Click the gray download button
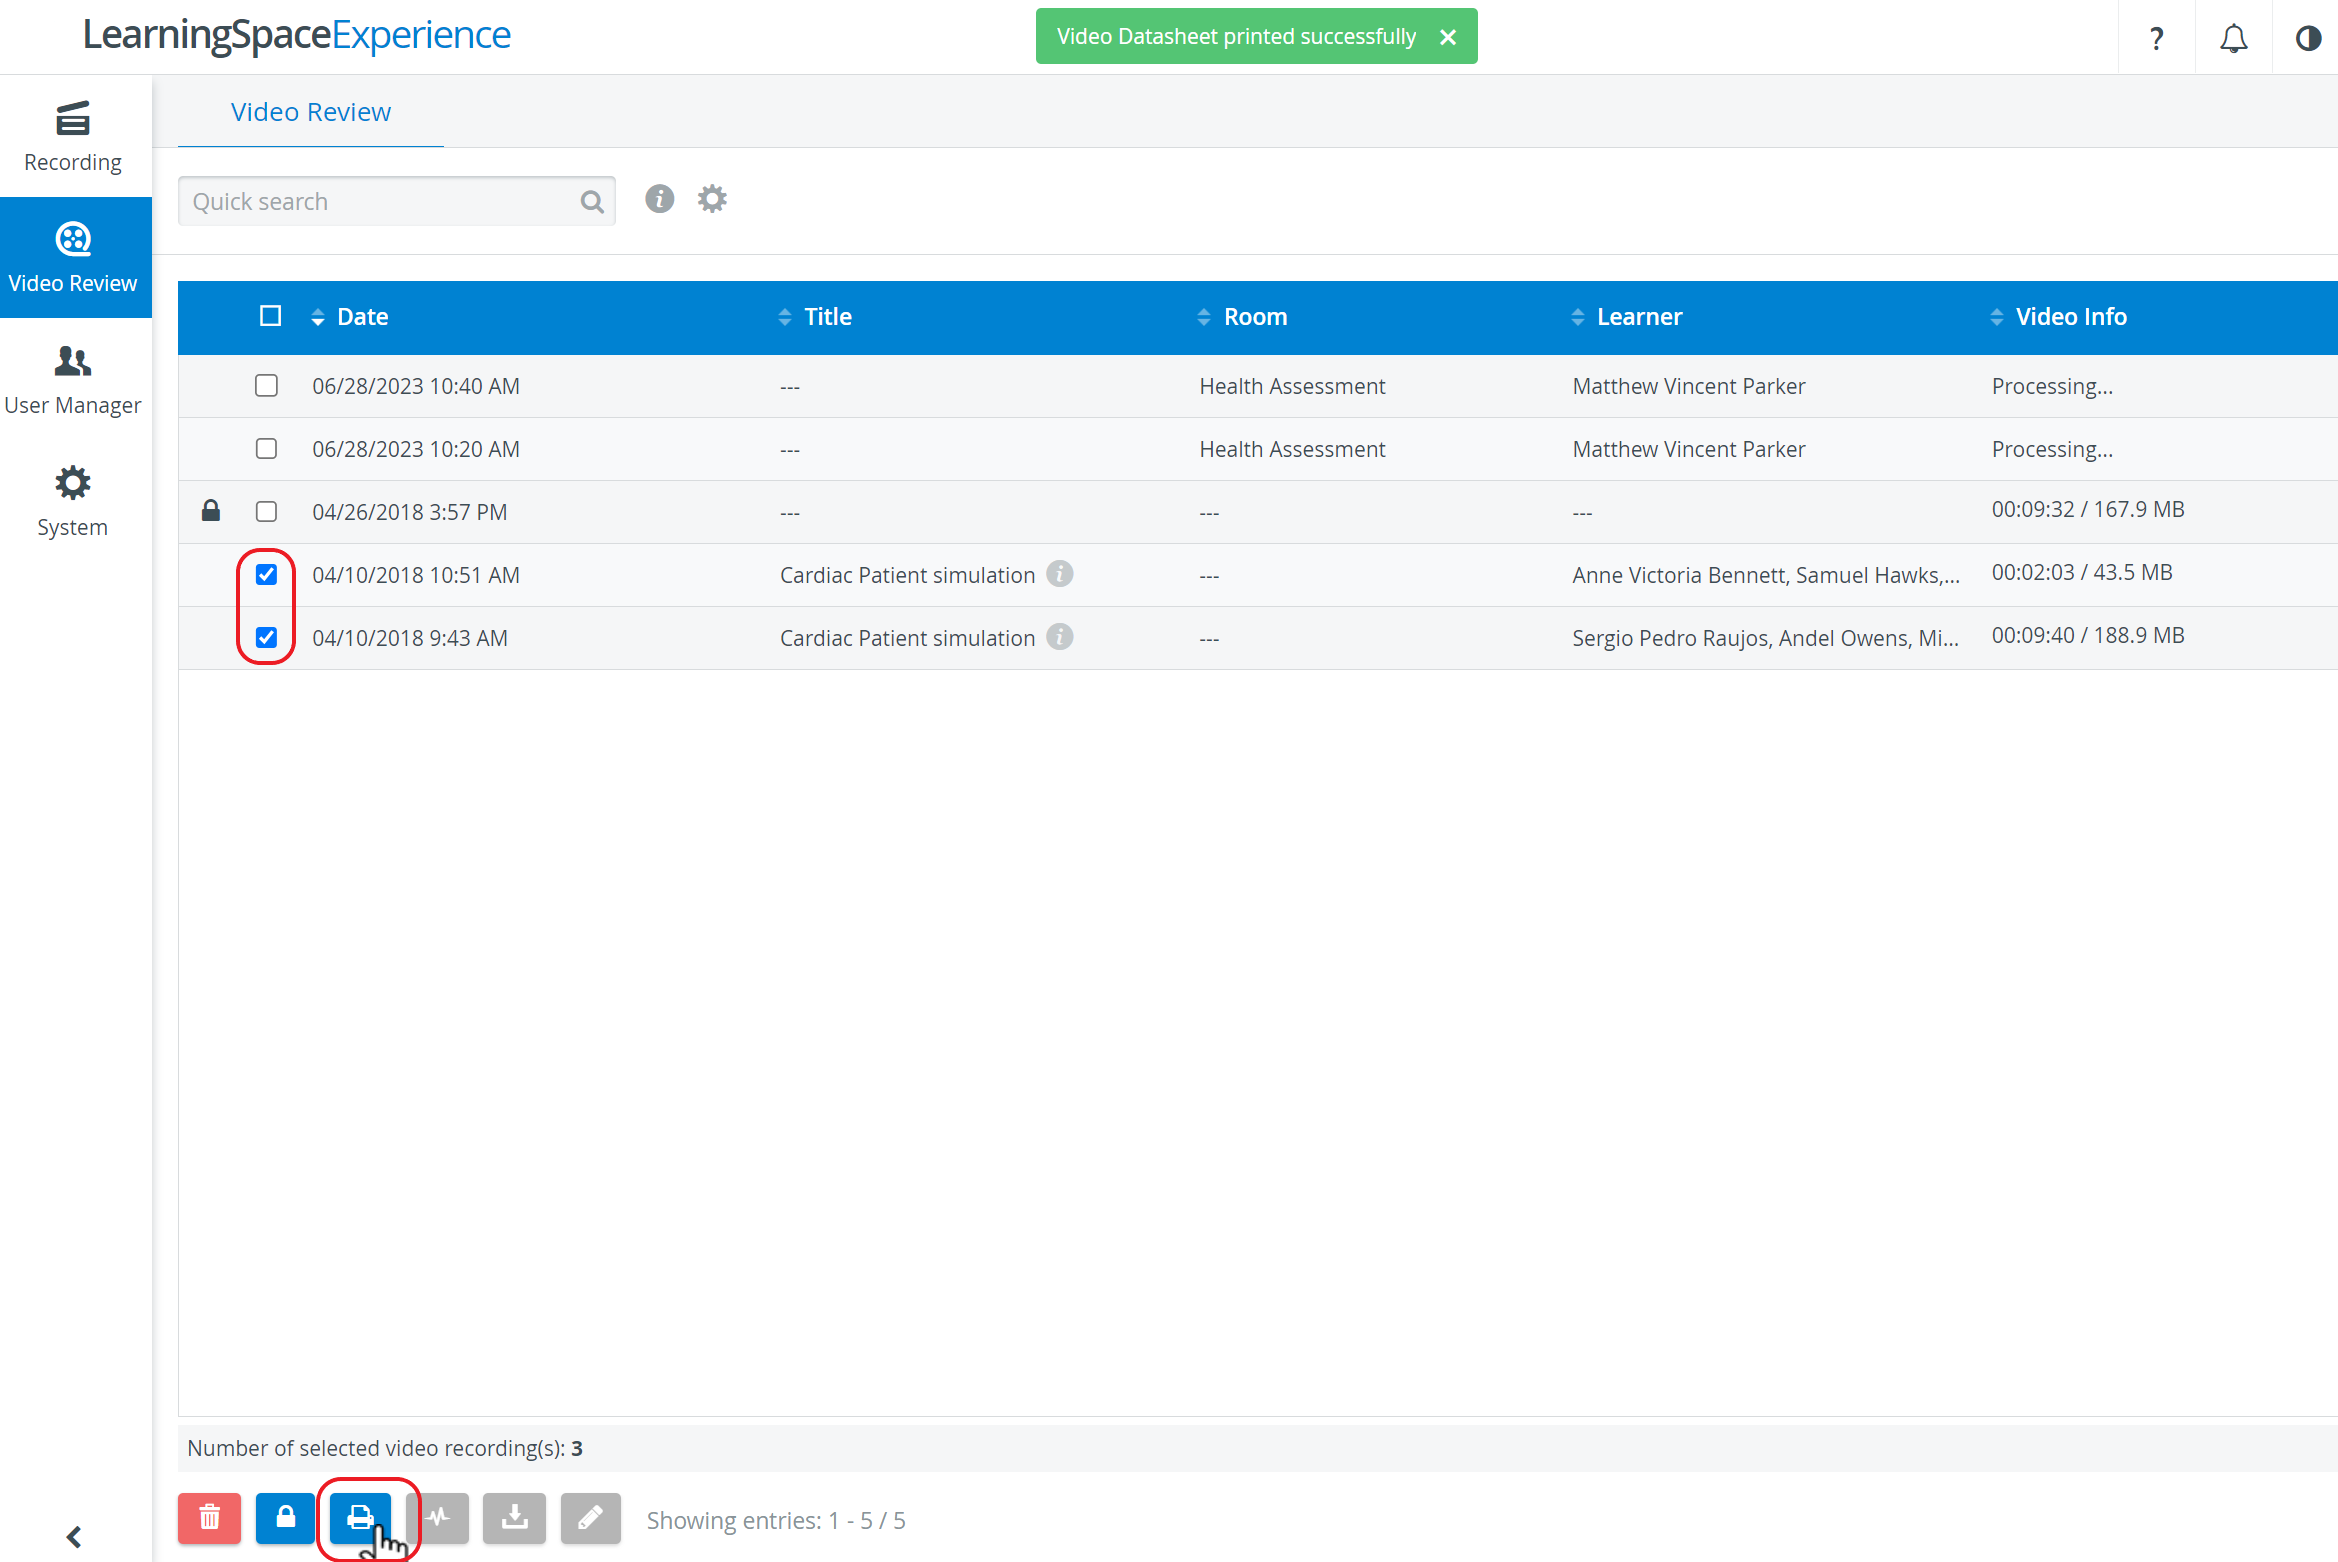 click(514, 1518)
